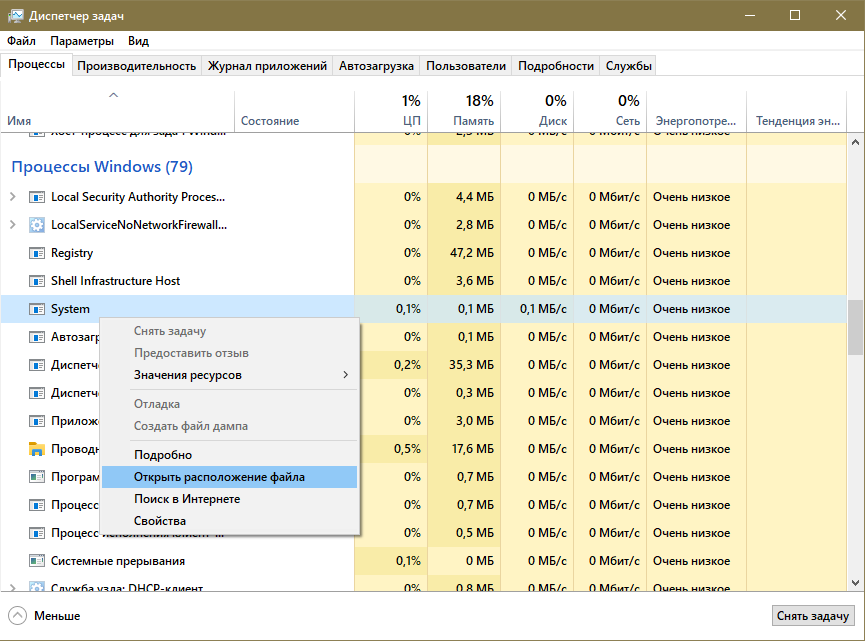
Task: Click the Проводник folder icon
Action: pyautogui.click(x=37, y=449)
